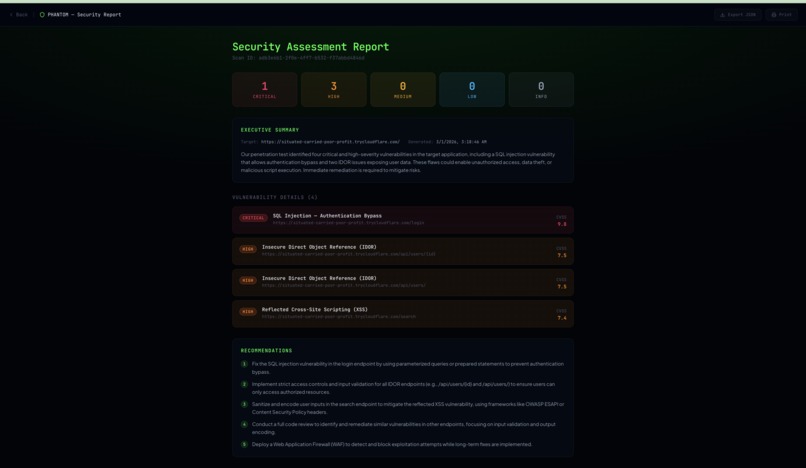
Task: Expand Reflected Cross-Site Scripting (XSS) row
Action: (x=403, y=314)
